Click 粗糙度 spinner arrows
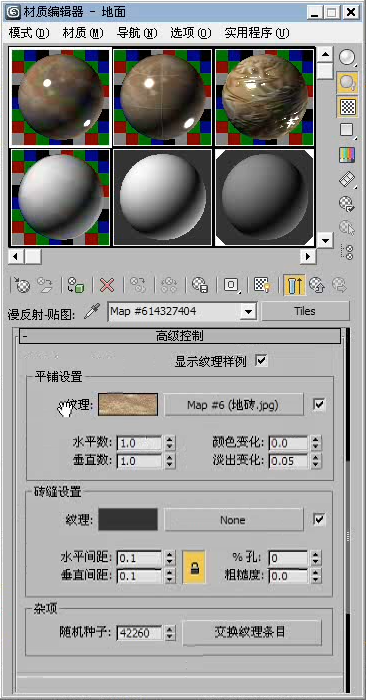The image size is (366, 700). pyautogui.click(x=316, y=576)
